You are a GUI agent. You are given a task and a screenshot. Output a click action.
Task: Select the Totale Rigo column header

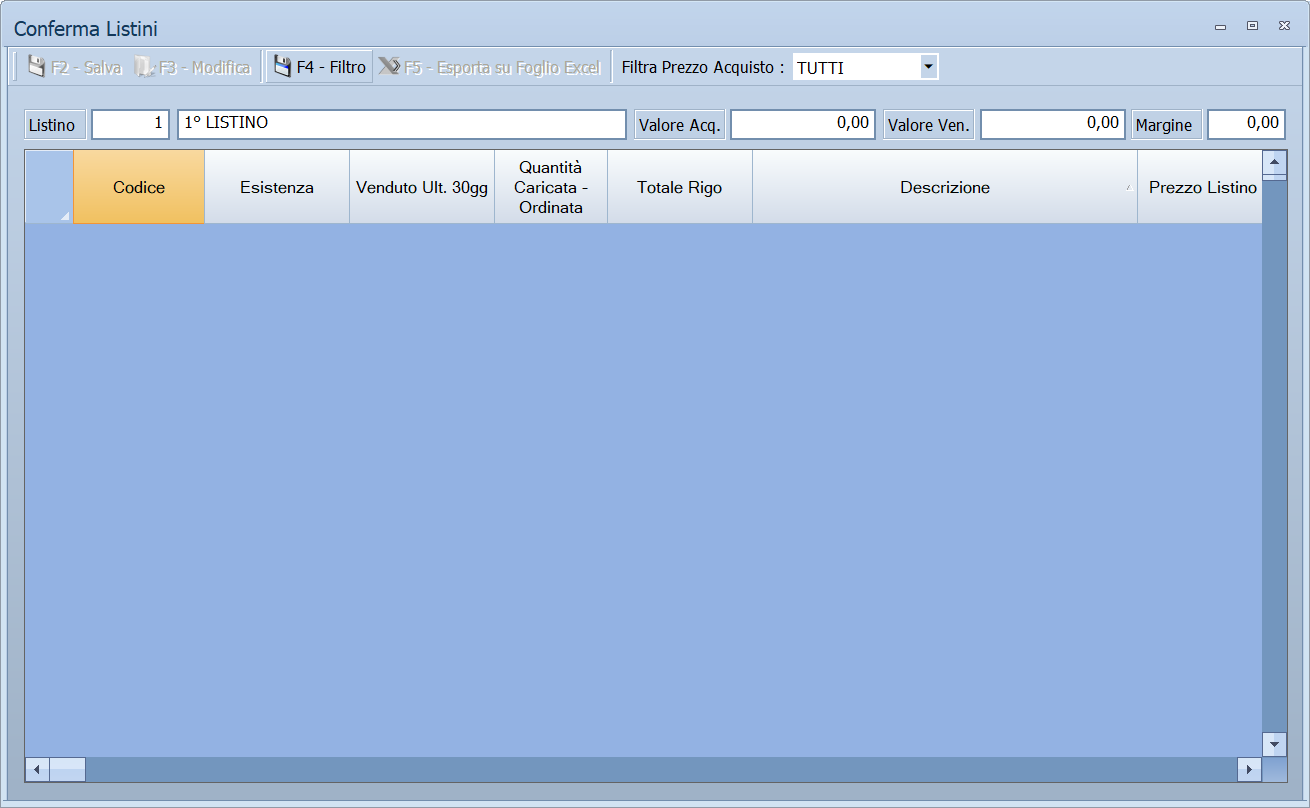pos(680,187)
